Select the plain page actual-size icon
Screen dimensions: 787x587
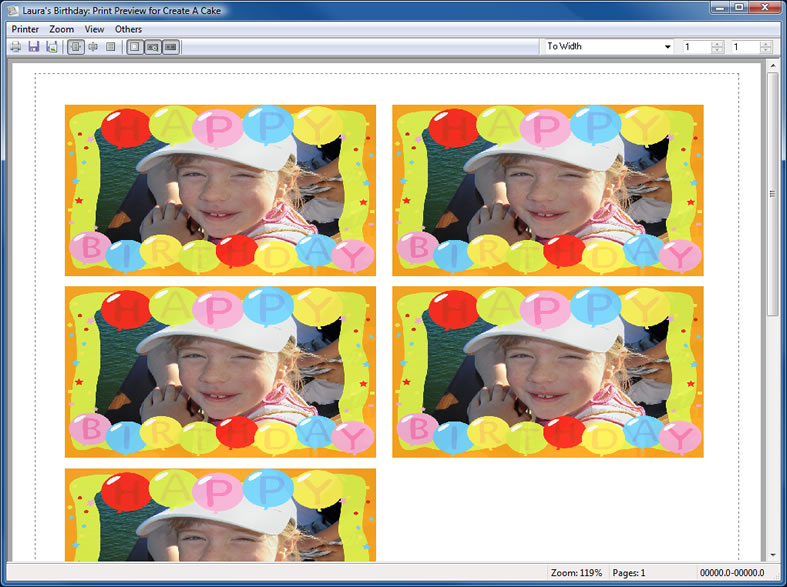click(110, 47)
